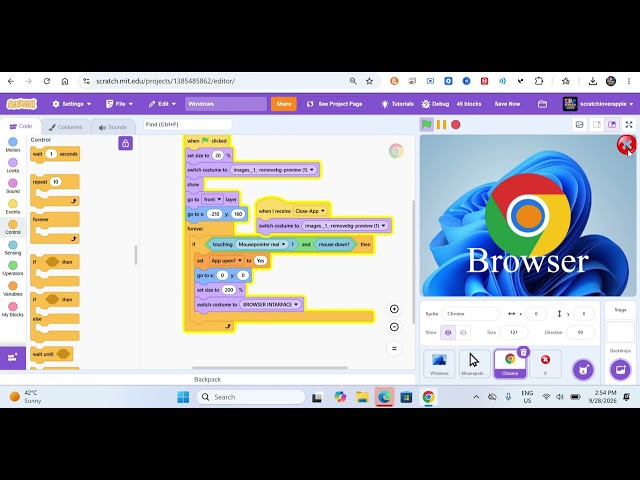640x480 pixels.
Task: Reset the workspace zoom to default
Action: [394, 348]
